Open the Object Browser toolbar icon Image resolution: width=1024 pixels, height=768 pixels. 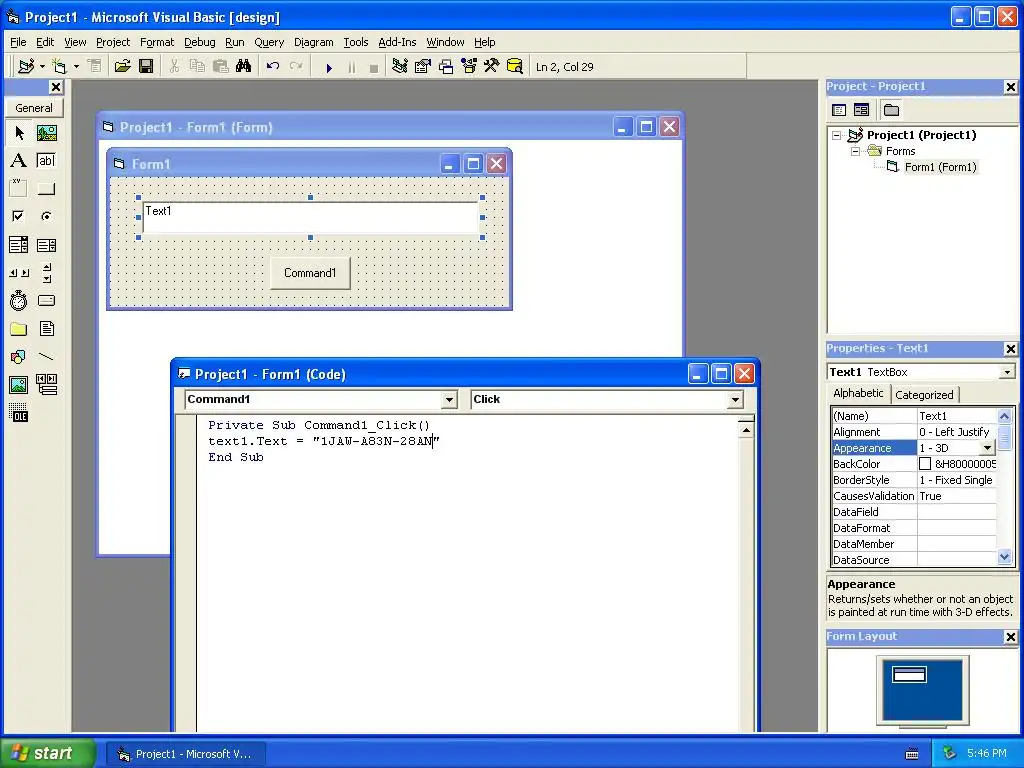(469, 66)
